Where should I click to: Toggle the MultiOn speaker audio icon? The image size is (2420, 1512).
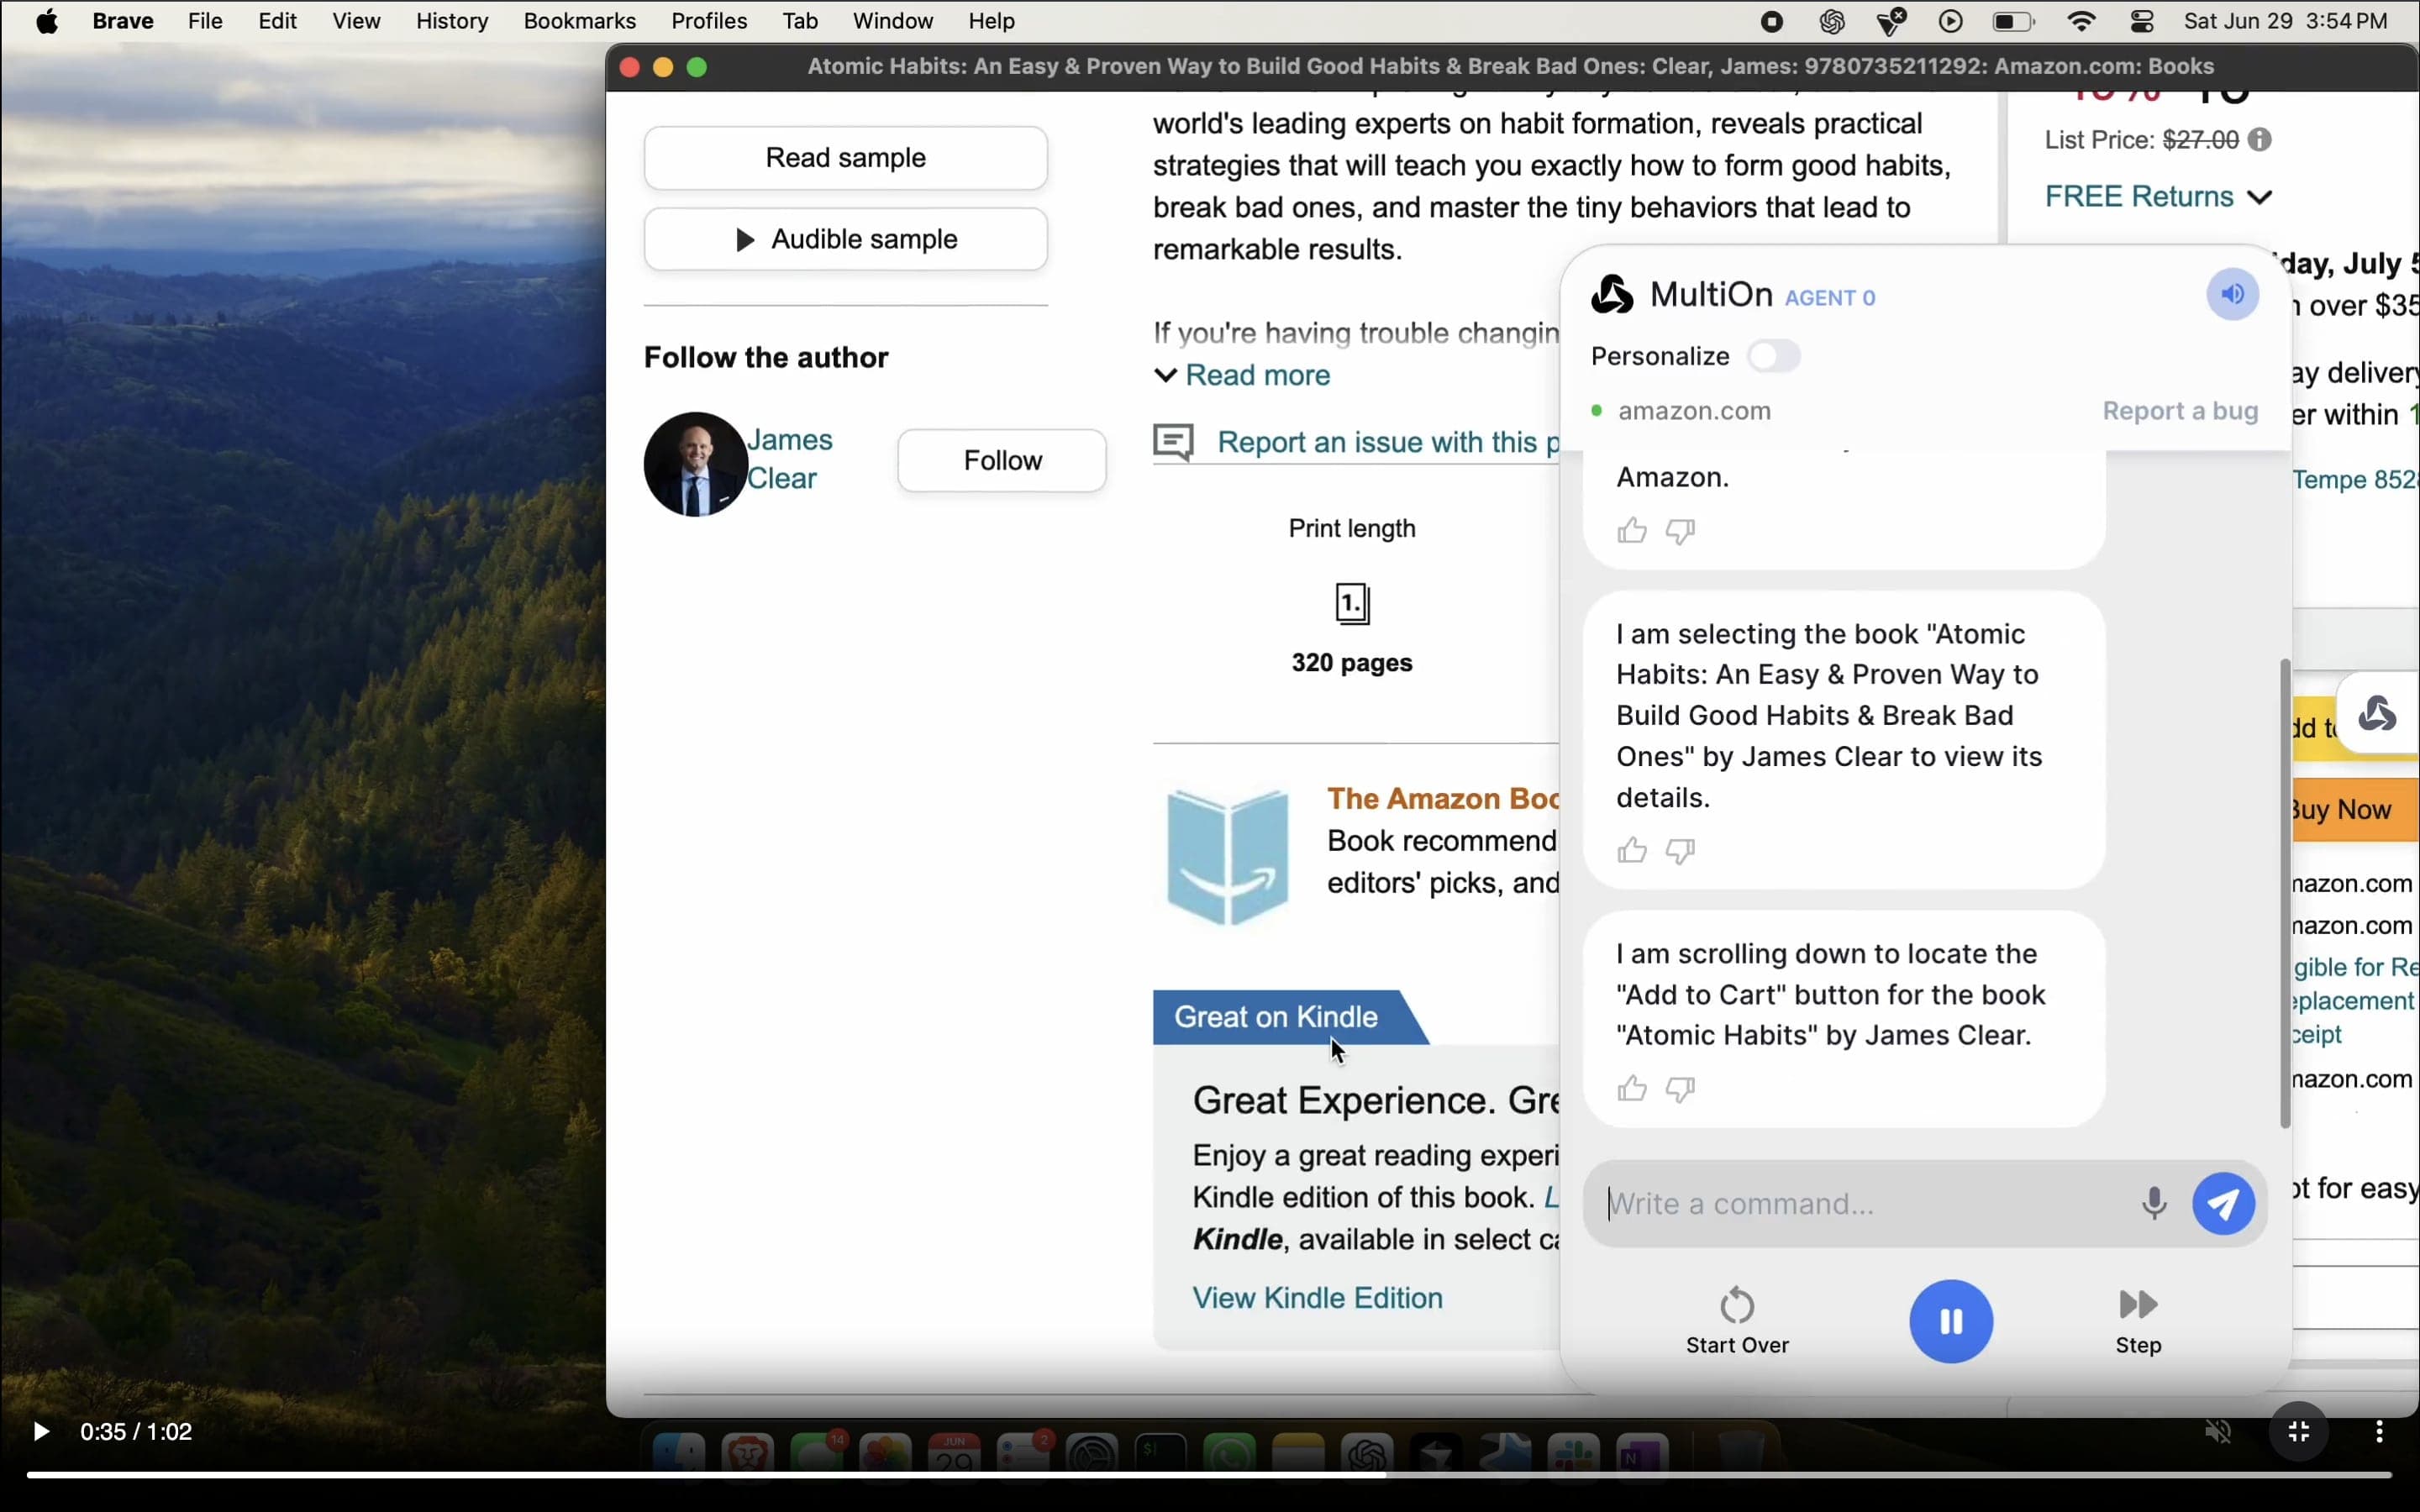click(x=2232, y=295)
